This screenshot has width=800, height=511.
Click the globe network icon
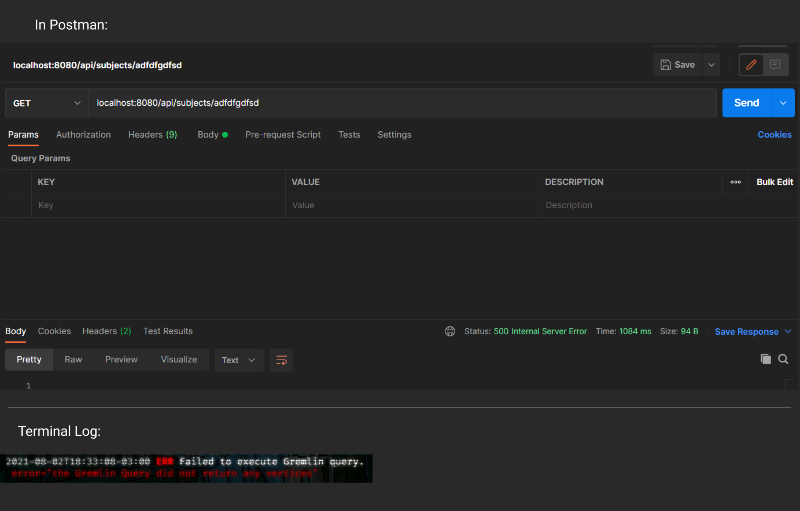tap(450, 331)
